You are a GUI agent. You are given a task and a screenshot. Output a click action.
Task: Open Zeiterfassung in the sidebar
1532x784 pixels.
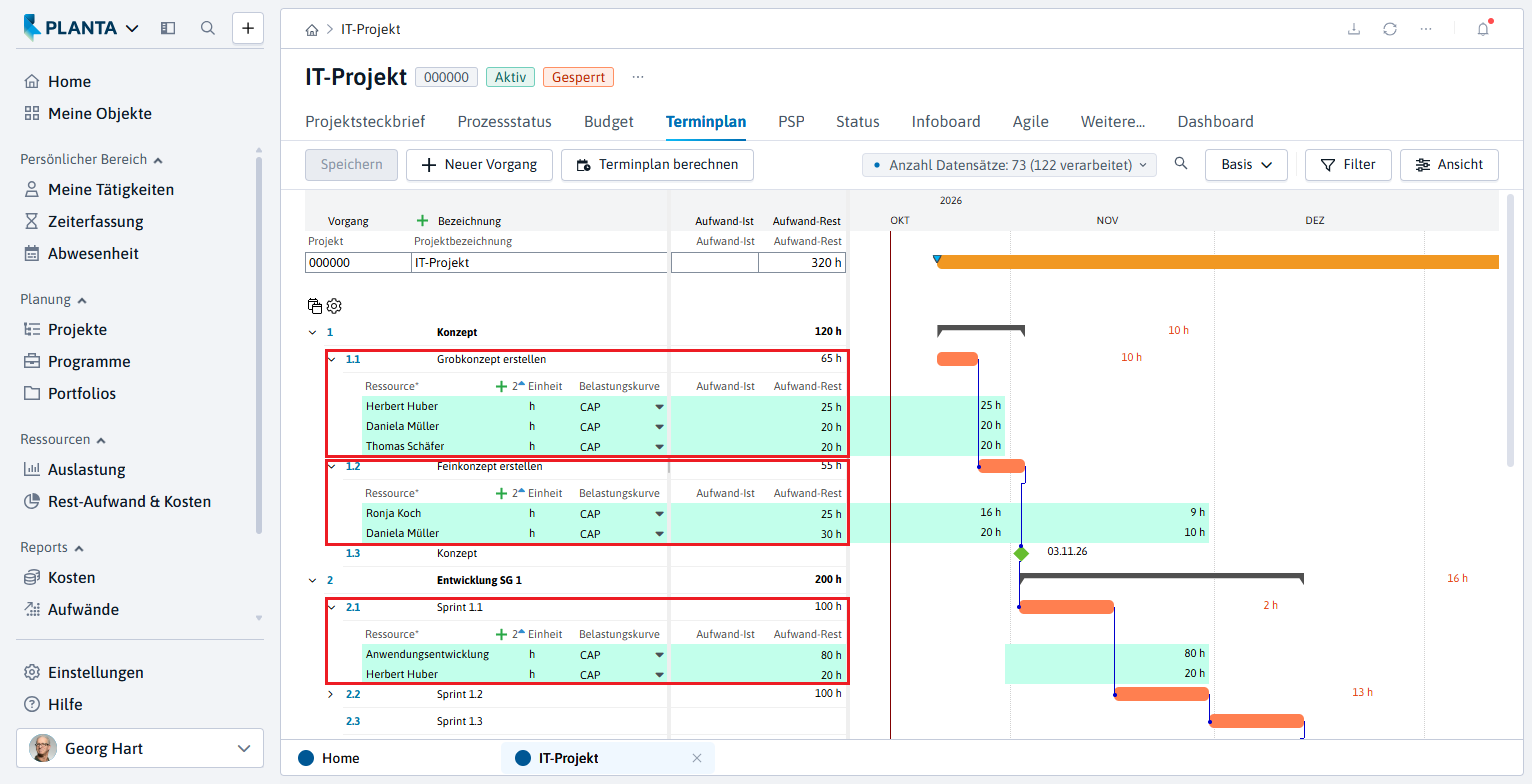pos(96,222)
